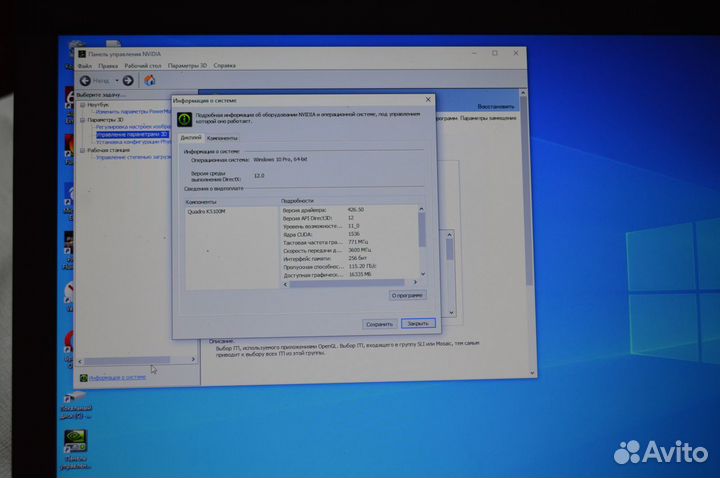Open the Параметры 3D menu
The image size is (720, 478).
tap(187, 66)
